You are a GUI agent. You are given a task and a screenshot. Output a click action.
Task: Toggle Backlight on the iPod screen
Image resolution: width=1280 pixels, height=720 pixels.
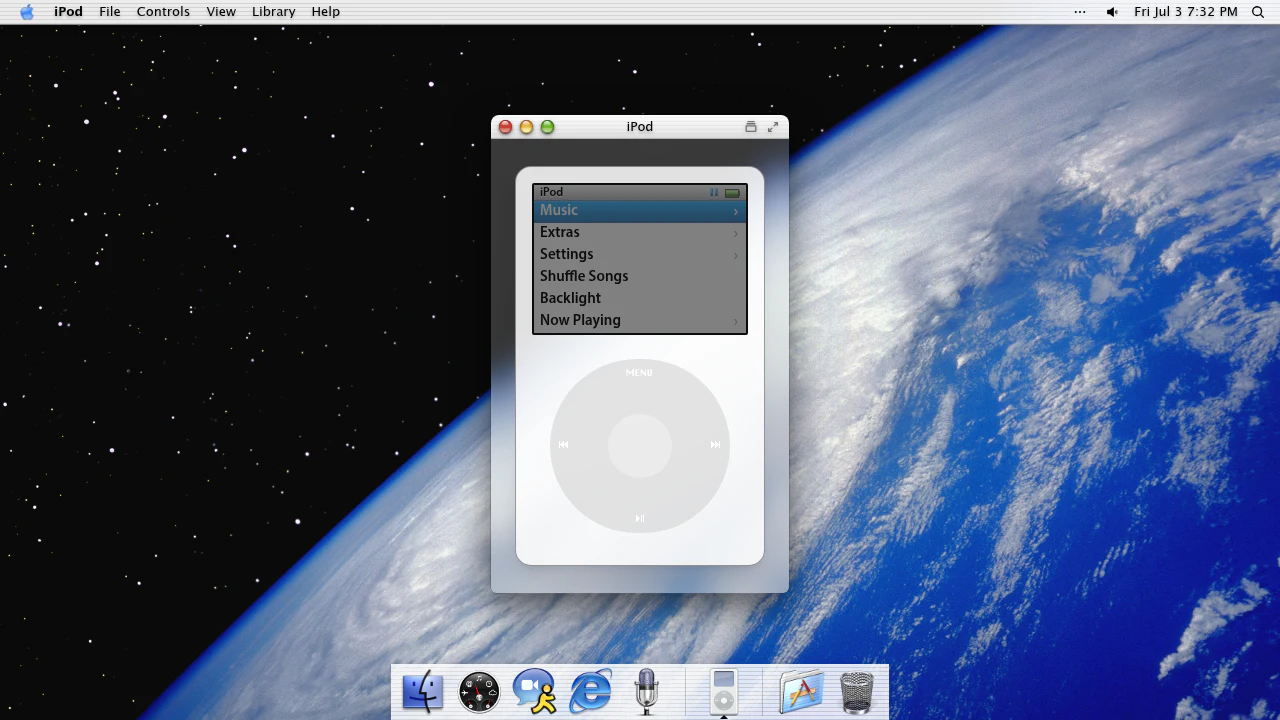640,298
